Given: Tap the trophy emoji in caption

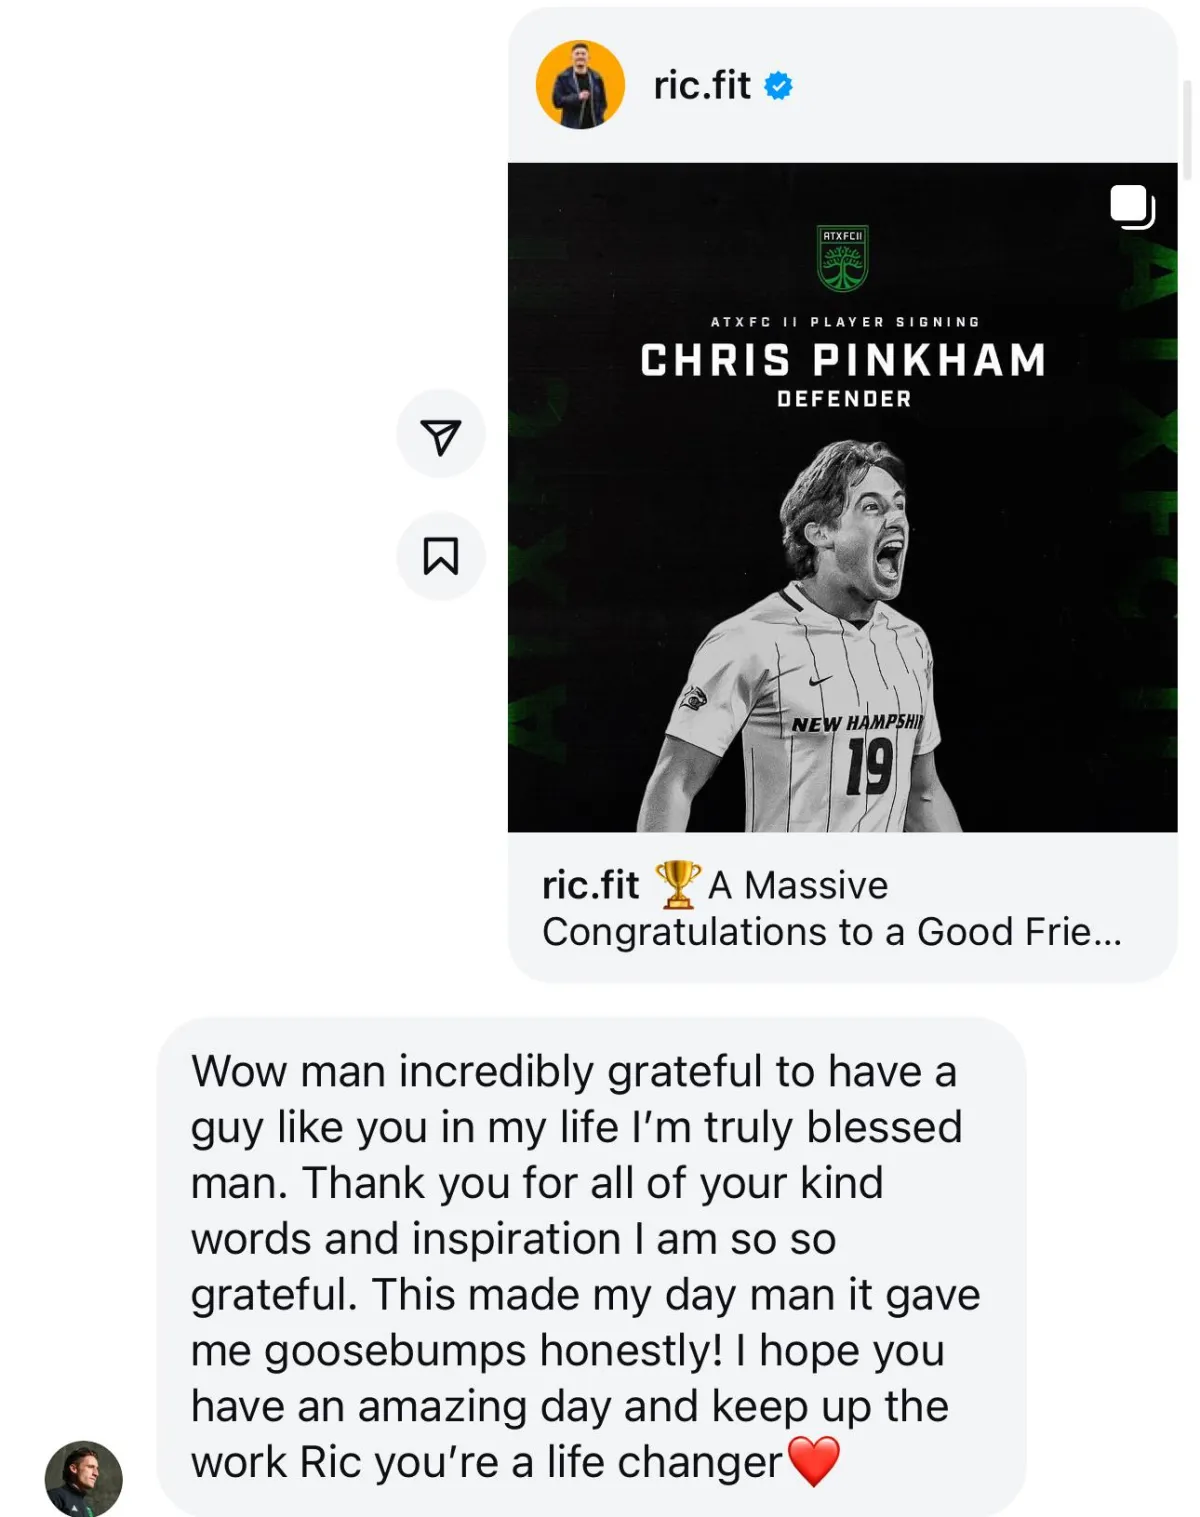Looking at the screenshot, I should pos(677,885).
